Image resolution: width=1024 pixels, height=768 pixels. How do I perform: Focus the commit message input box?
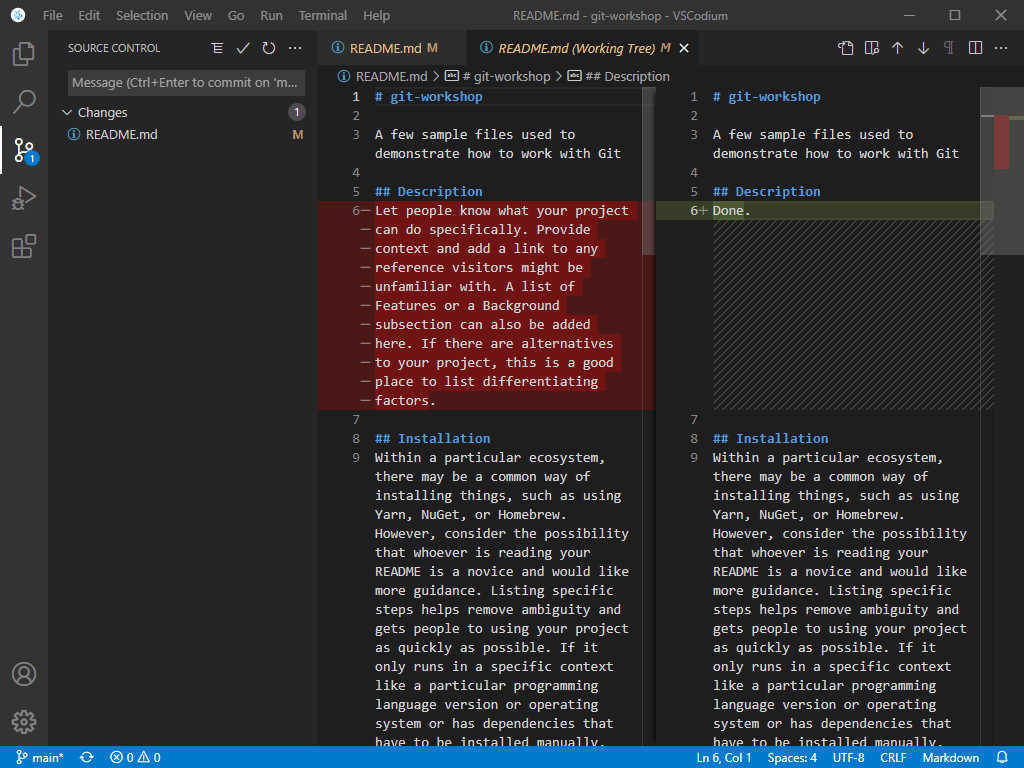[186, 83]
